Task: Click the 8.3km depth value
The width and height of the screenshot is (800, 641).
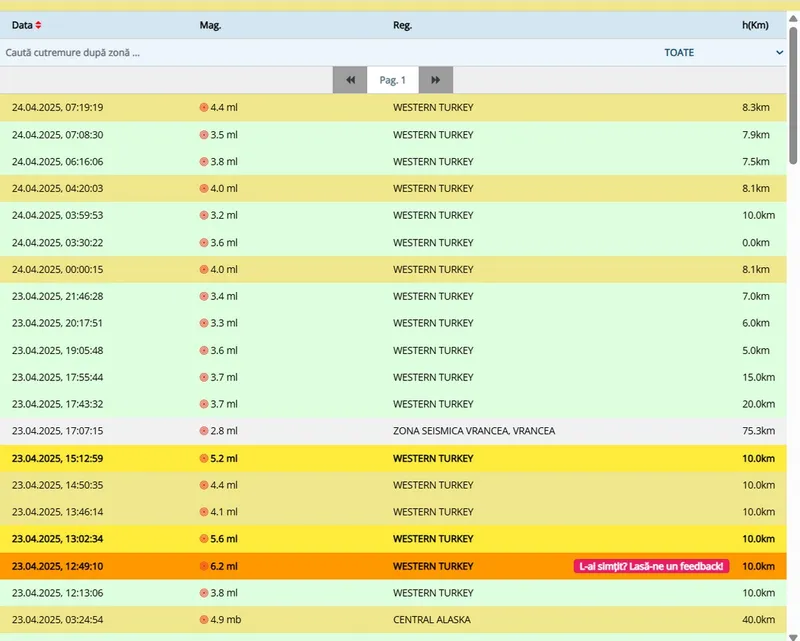Action: click(x=756, y=107)
